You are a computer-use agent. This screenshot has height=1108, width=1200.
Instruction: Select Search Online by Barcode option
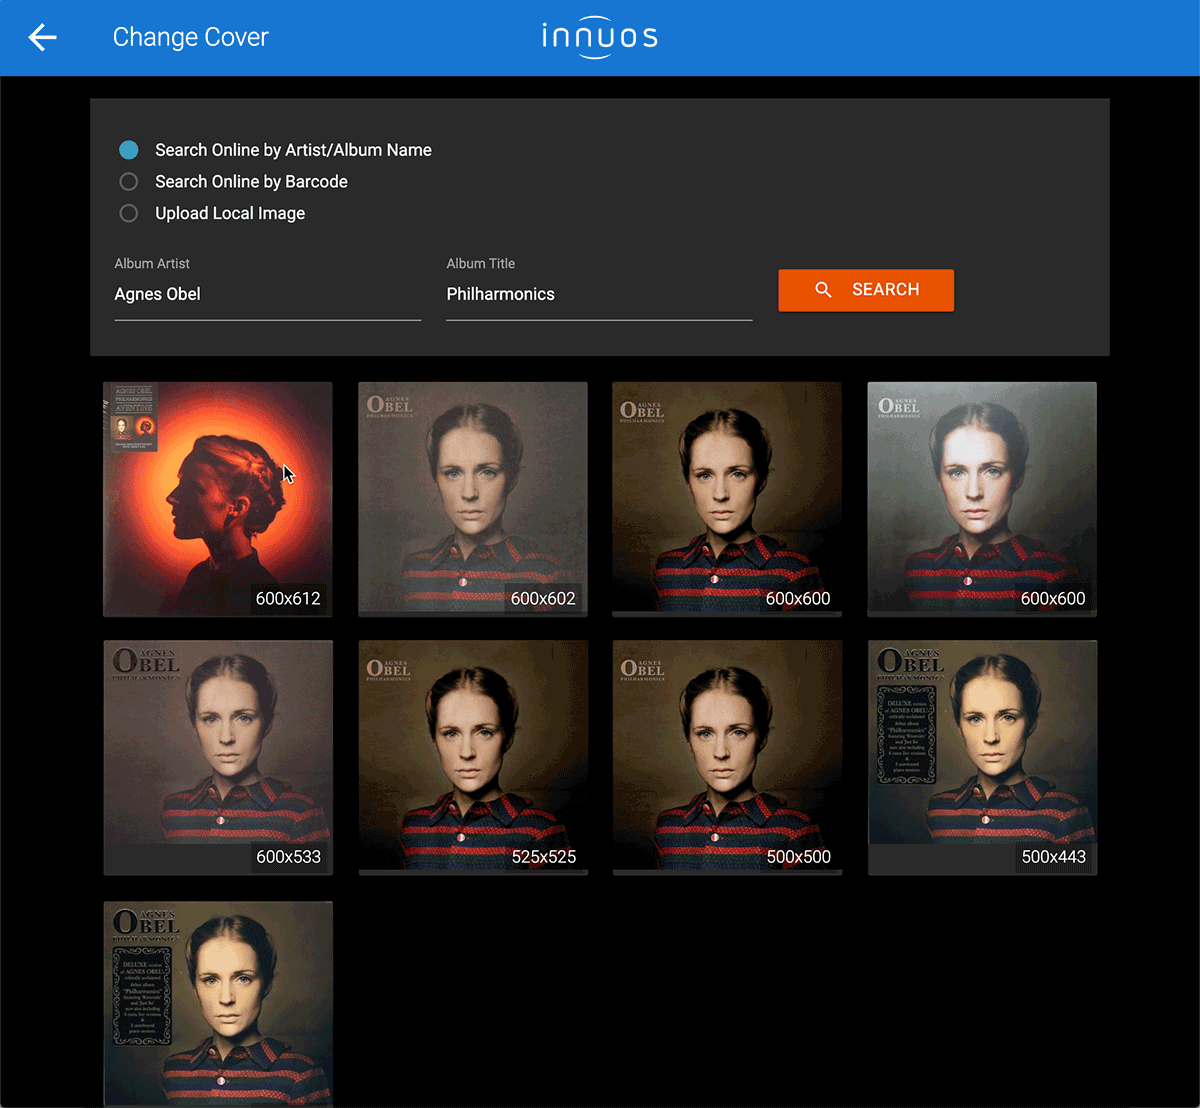click(233, 182)
